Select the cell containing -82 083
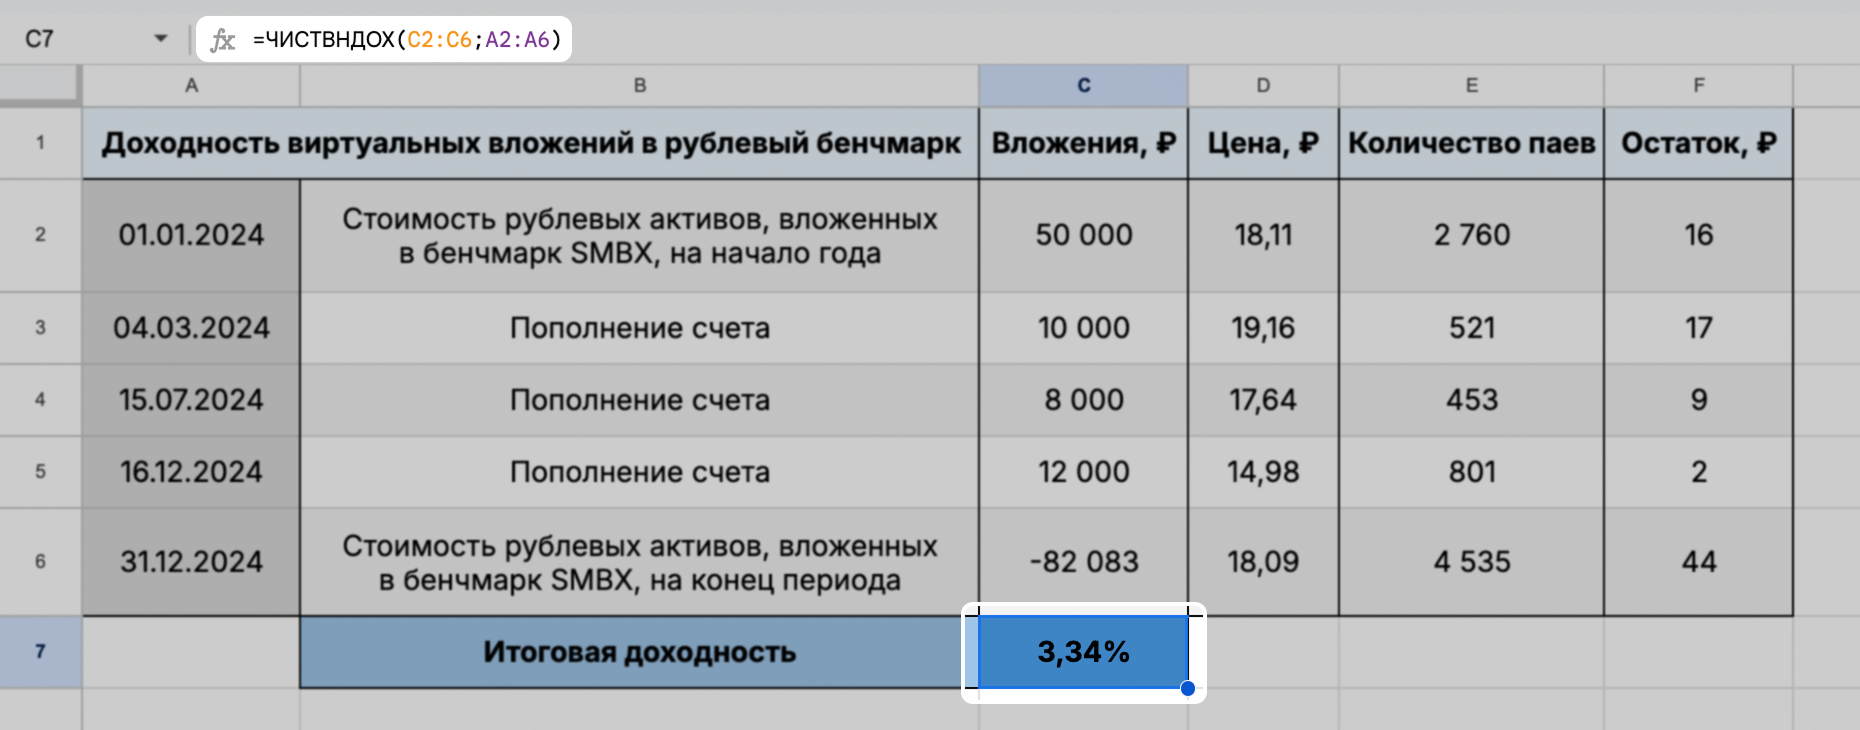 coord(1083,561)
